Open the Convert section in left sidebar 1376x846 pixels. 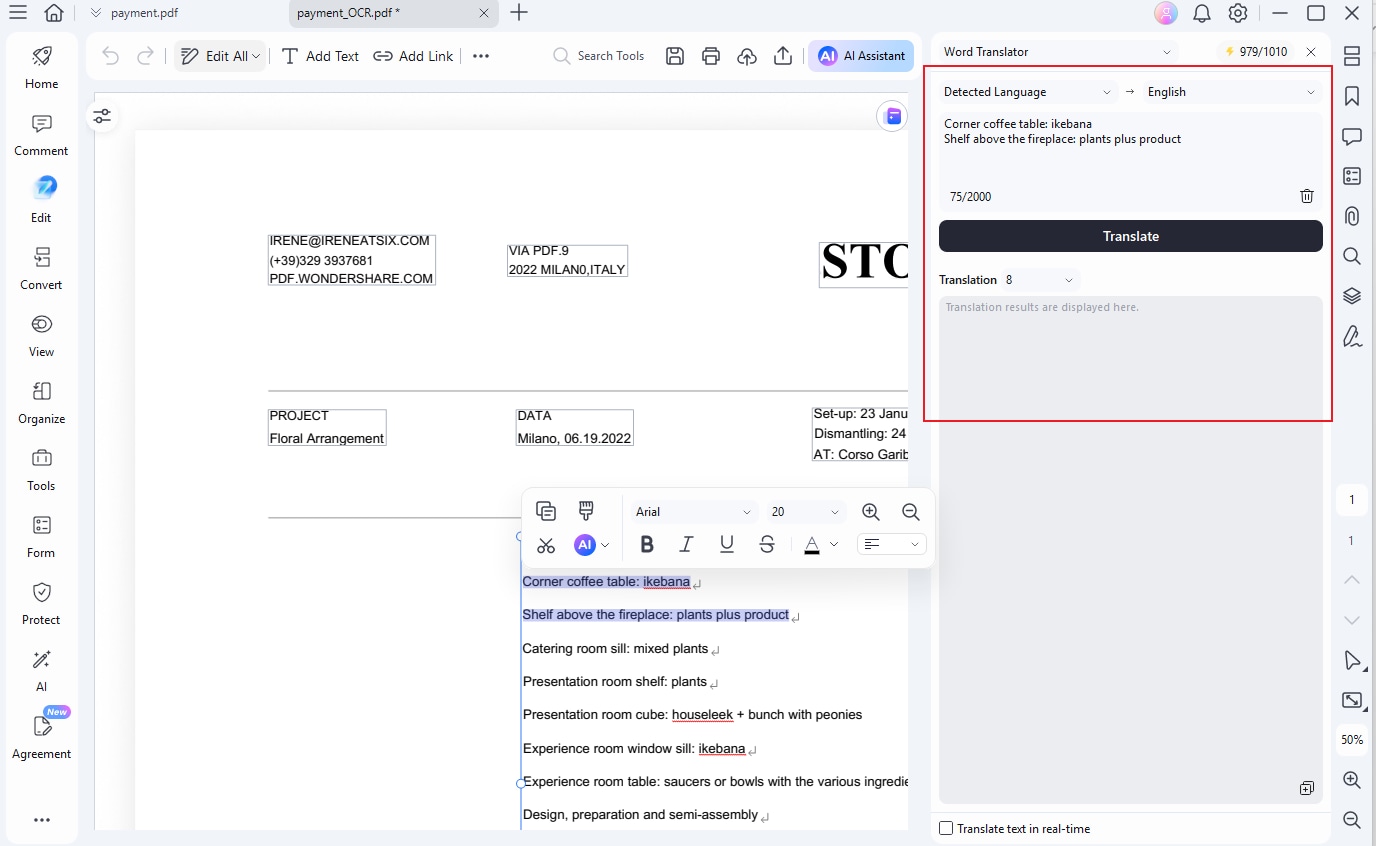(41, 270)
